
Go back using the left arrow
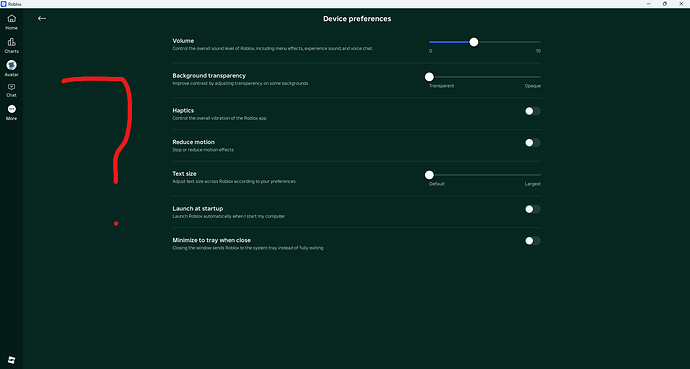click(42, 18)
